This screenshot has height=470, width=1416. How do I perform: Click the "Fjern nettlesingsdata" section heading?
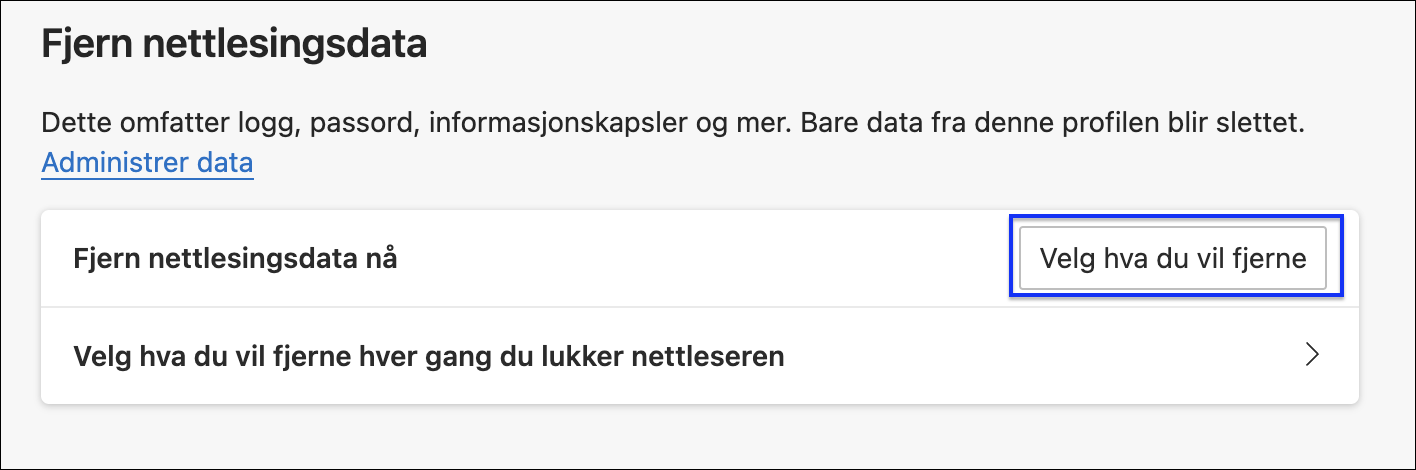pos(234,45)
